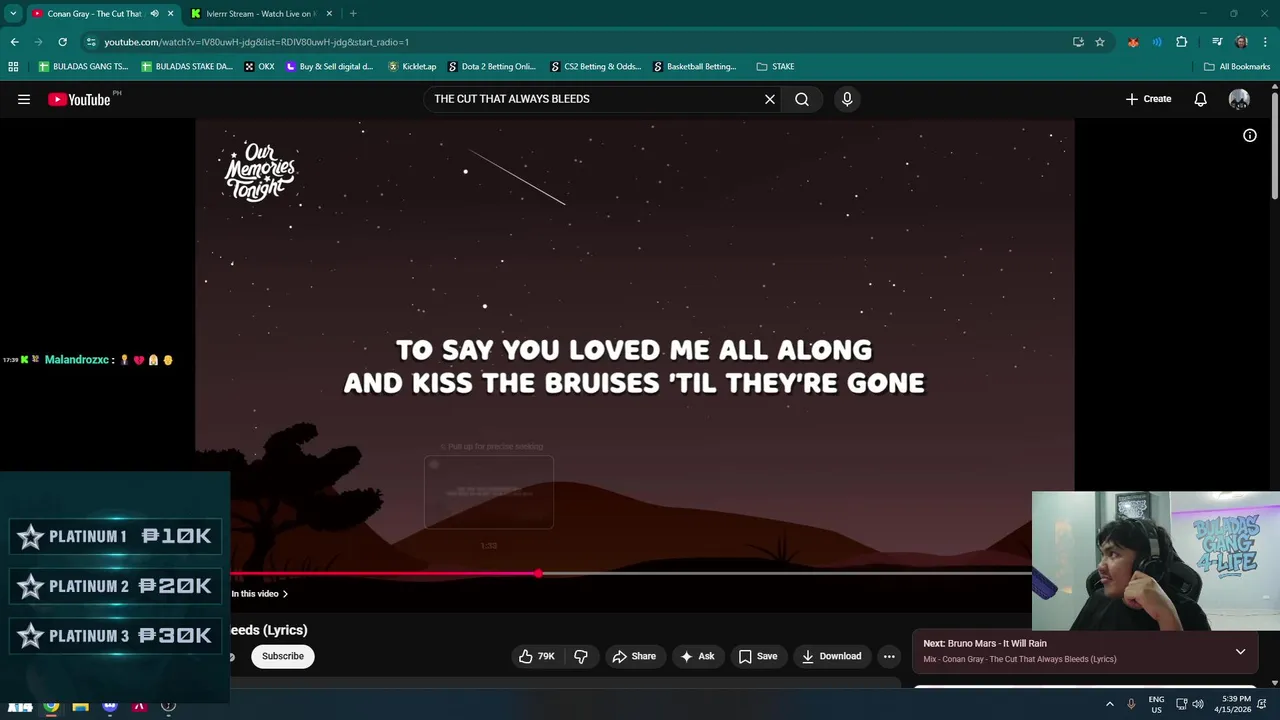Open YouTube account avatar menu

click(x=1239, y=99)
